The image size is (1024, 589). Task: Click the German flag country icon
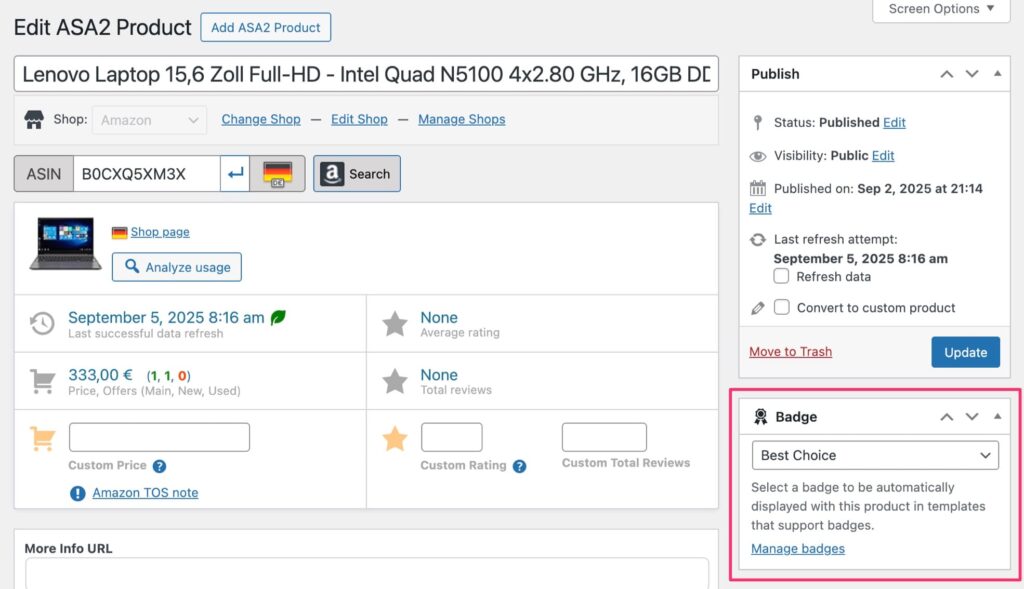pyautogui.click(x=277, y=174)
